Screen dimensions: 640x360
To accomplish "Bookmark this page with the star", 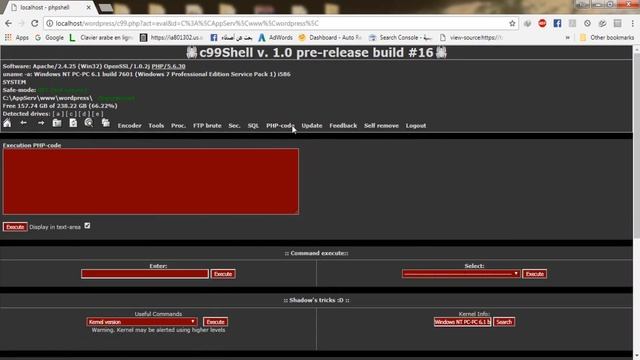I will click(512, 23).
